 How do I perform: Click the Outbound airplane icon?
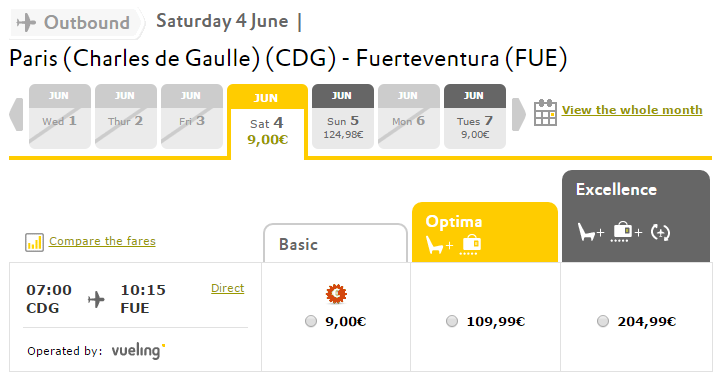coord(26,23)
